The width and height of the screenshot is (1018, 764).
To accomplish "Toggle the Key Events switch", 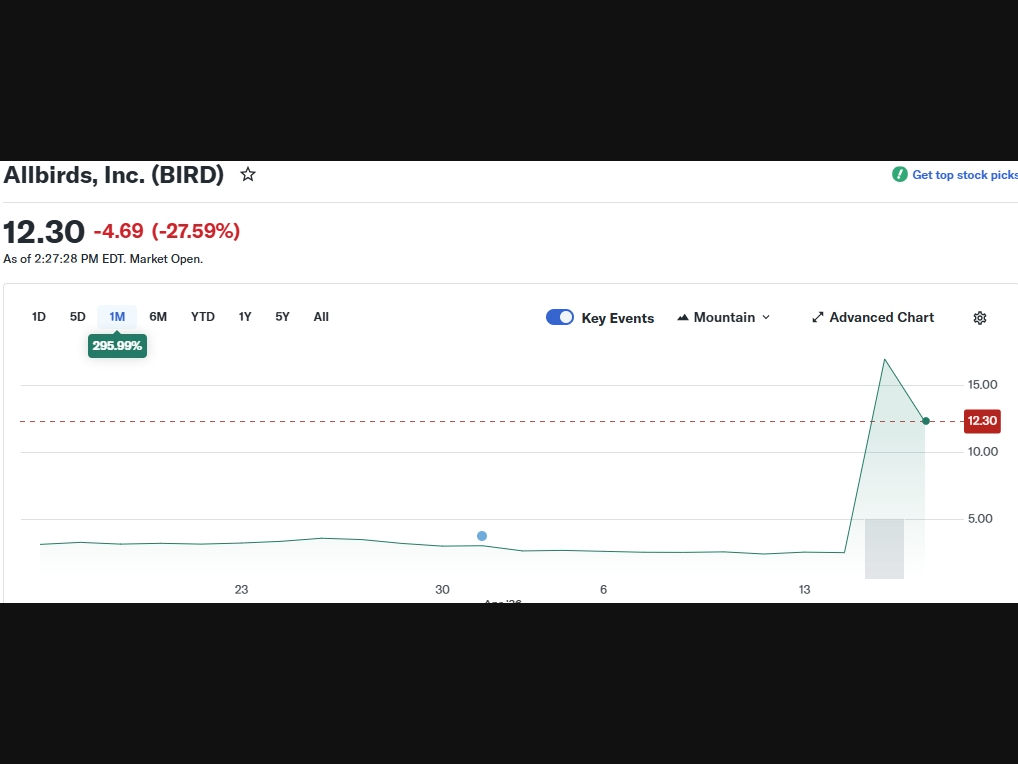I will [560, 318].
